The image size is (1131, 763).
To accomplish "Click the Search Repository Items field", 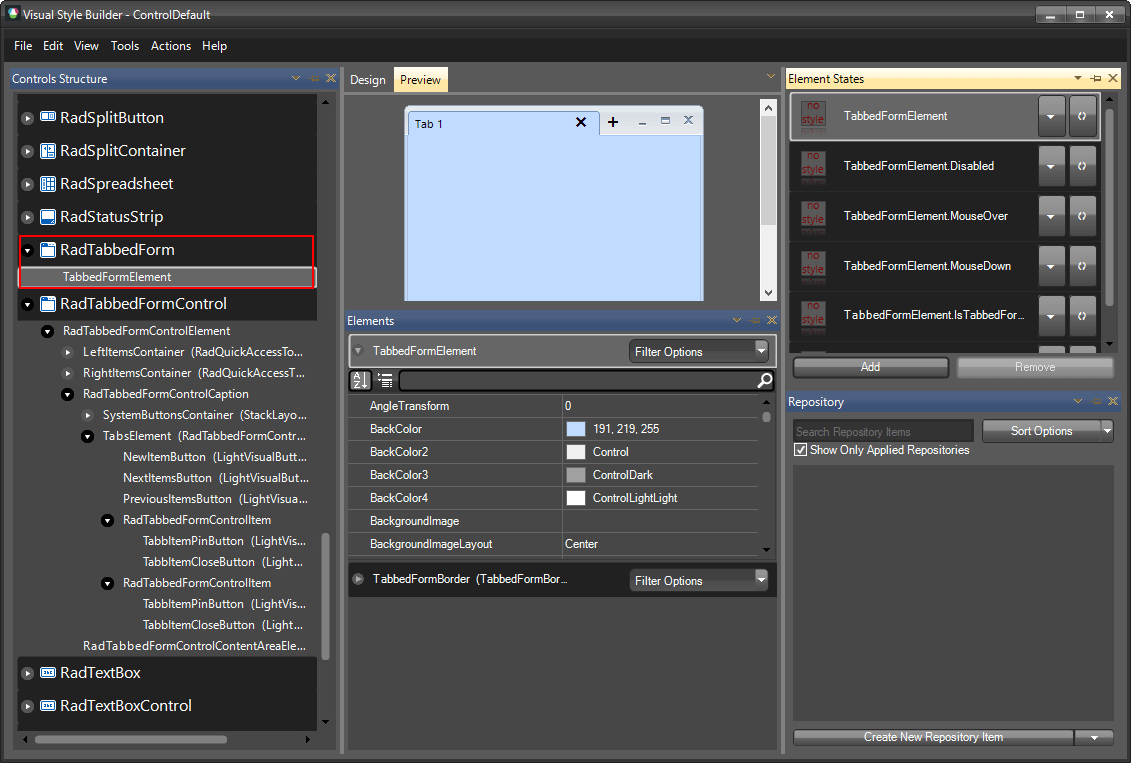I will click(883, 431).
